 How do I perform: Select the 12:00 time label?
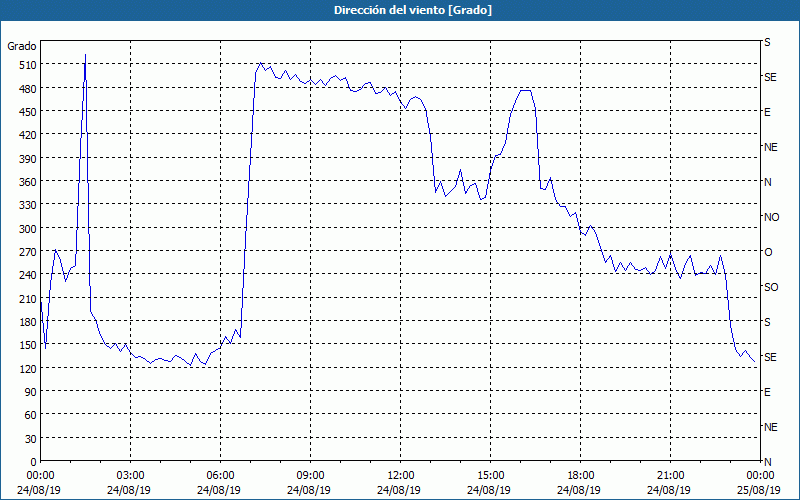(x=401, y=476)
